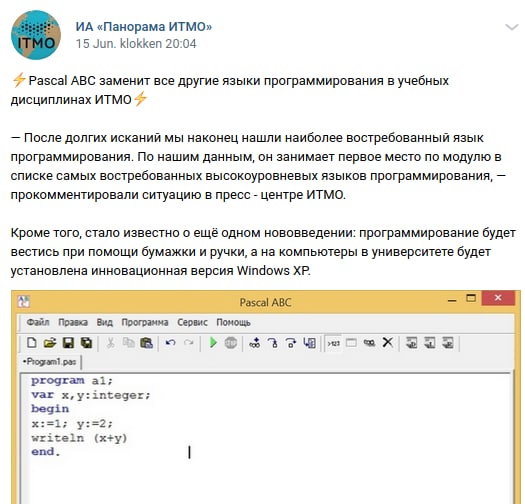Click the 'writeln (x+y)' code line
Image resolution: width=525 pixels, height=504 pixels.
pos(79,438)
